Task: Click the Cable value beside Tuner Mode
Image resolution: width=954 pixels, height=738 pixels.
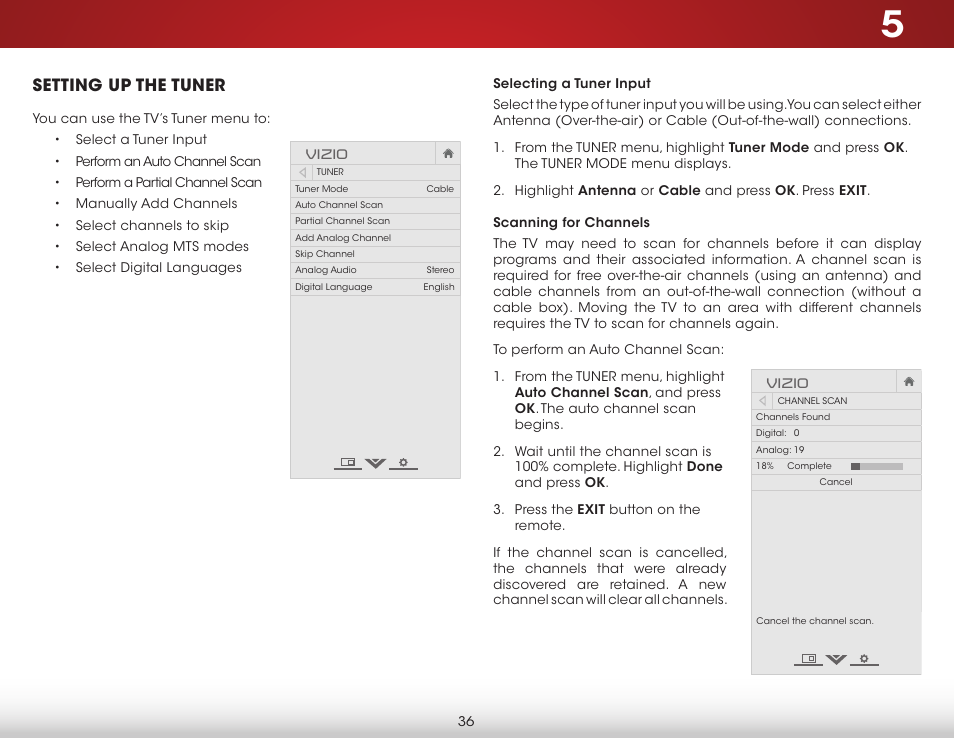Action: (440, 189)
